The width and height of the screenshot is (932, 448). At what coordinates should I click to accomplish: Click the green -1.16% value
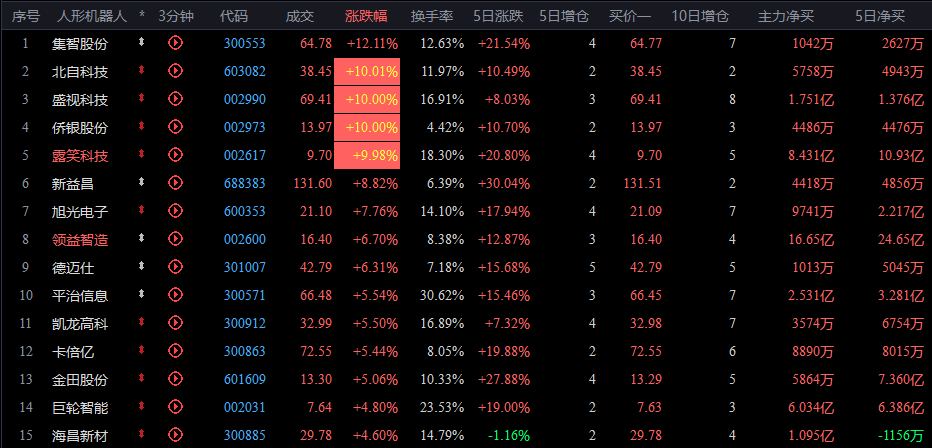[x=508, y=436]
